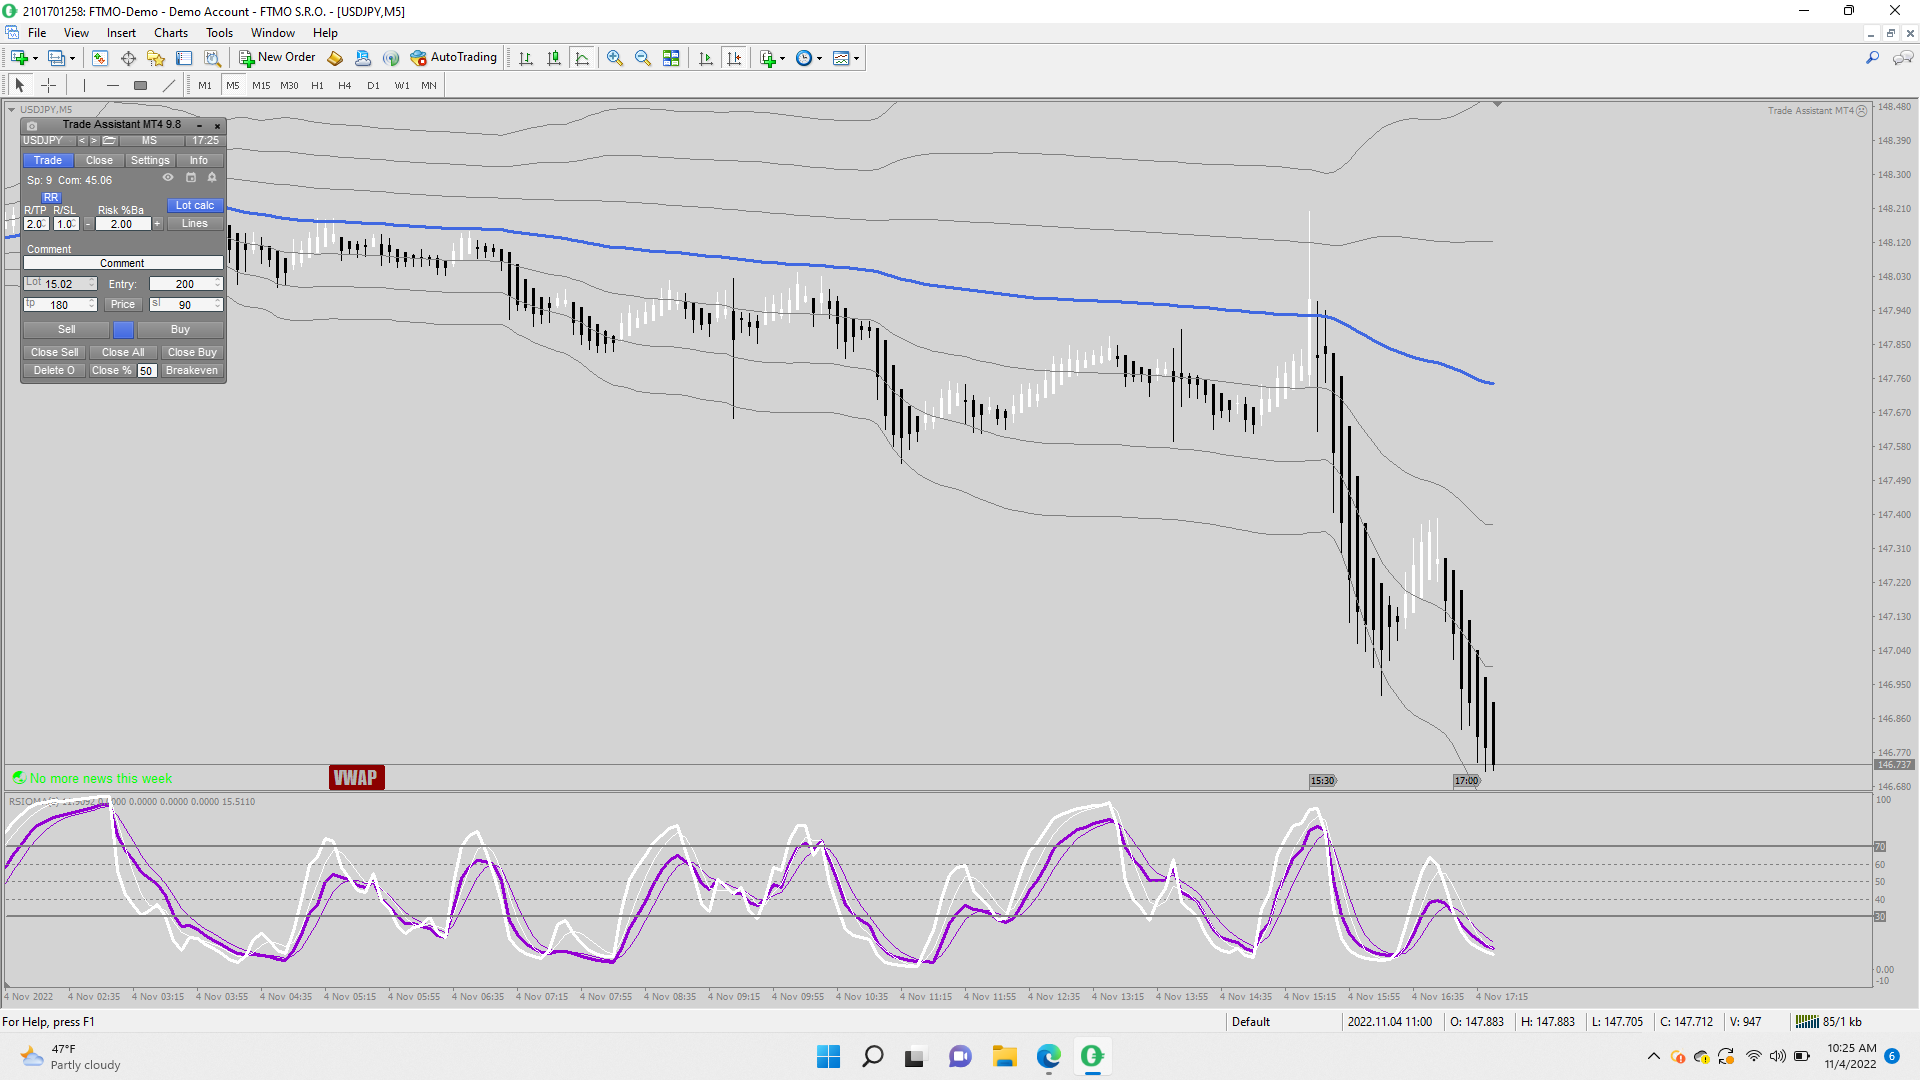Viewport: 1920px width, 1080px height.
Task: Toggle the eye visibility icon in Trade Assistant
Action: click(168, 178)
